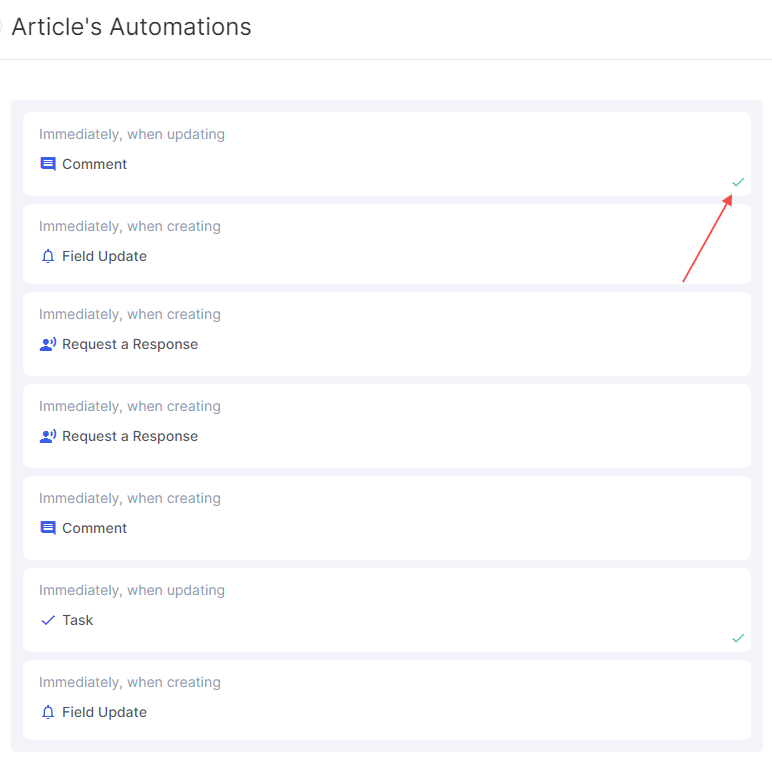
Task: Click the blue checkmark icon next to Task
Action: (48, 620)
